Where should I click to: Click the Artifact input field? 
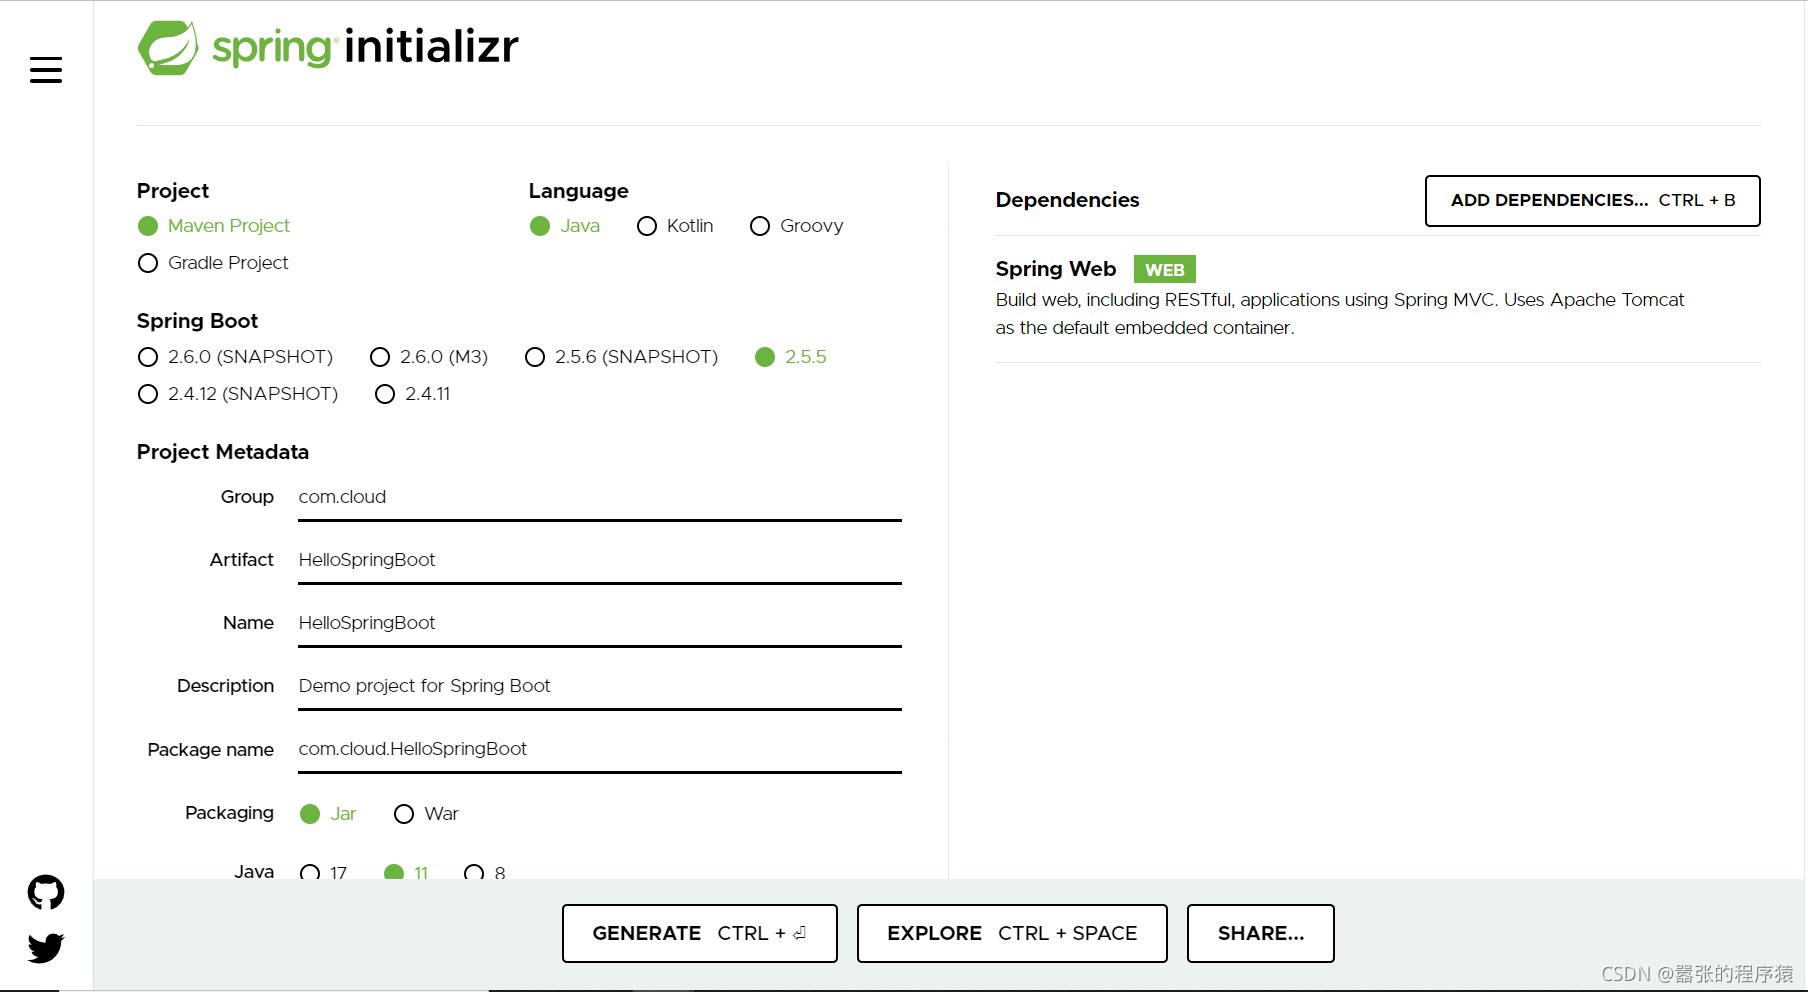coord(600,561)
